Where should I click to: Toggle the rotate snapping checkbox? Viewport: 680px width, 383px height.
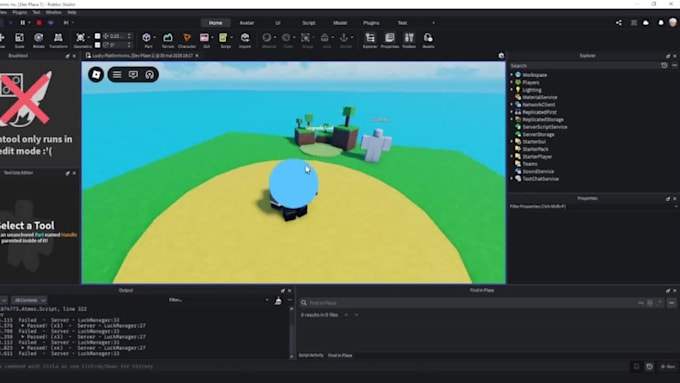98,45
